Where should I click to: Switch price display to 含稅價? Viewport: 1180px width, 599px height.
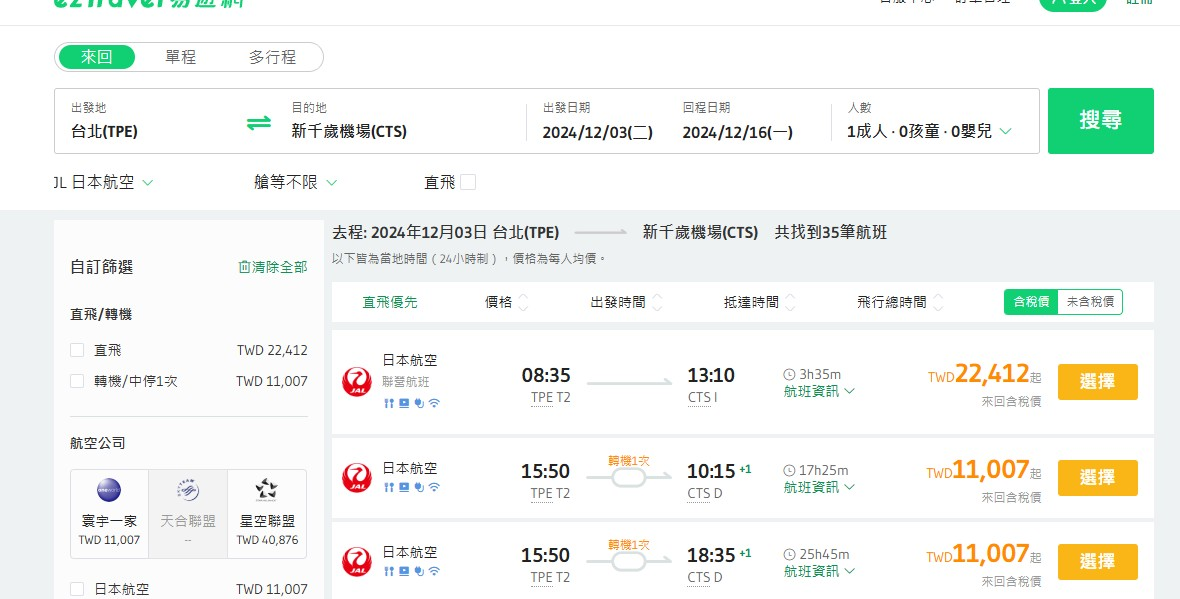click(x=1031, y=302)
